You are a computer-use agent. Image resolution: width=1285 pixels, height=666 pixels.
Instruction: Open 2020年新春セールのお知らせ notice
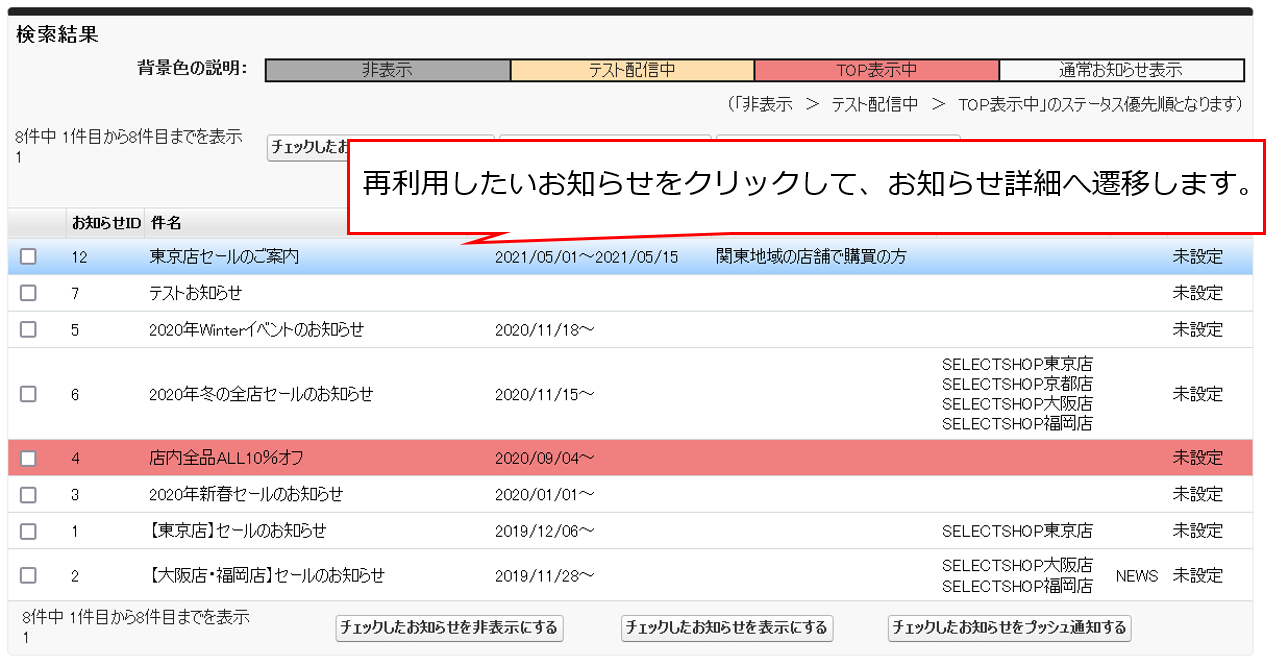point(245,494)
